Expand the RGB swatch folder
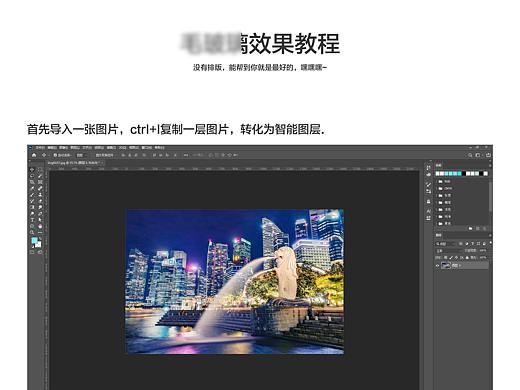 click(437, 182)
